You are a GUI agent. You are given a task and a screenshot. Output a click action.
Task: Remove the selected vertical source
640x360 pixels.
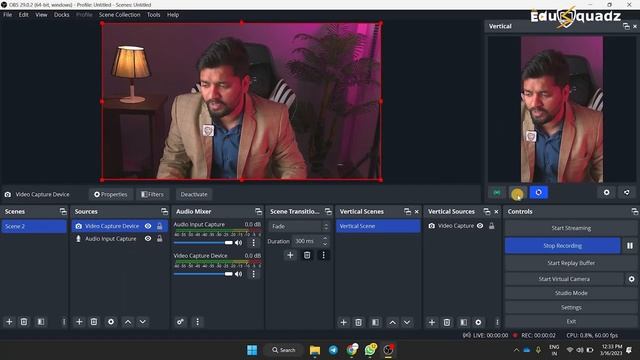447,322
